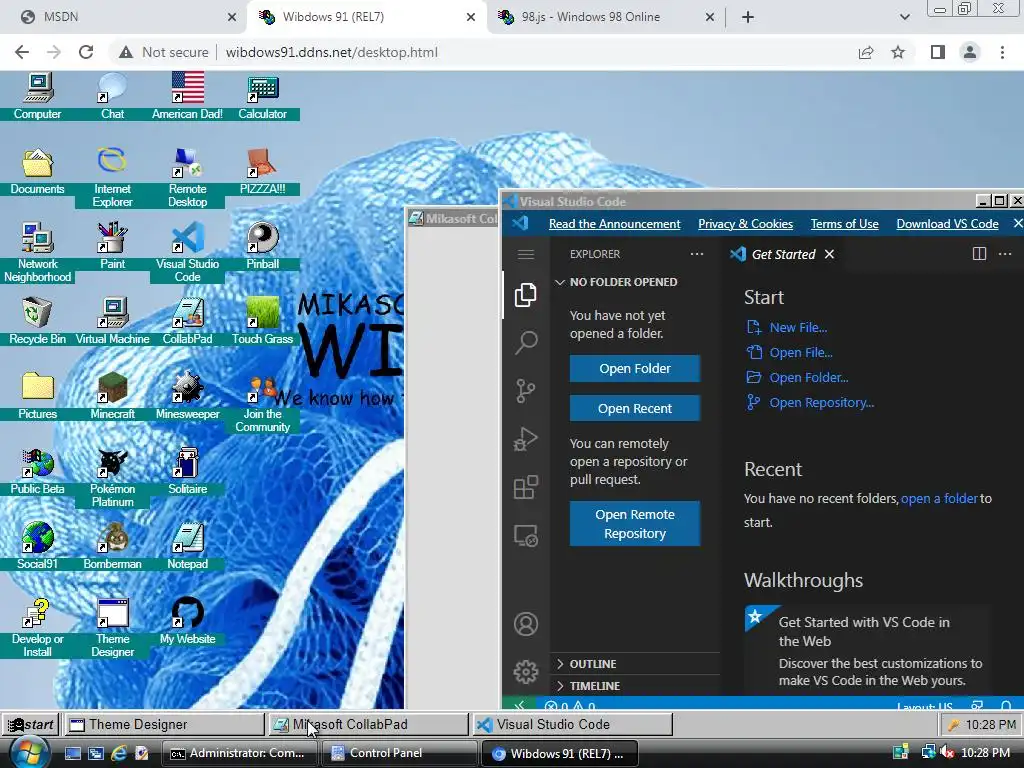Open VS Code Search view icon
Viewport: 1024px width, 768px height.
click(x=526, y=342)
